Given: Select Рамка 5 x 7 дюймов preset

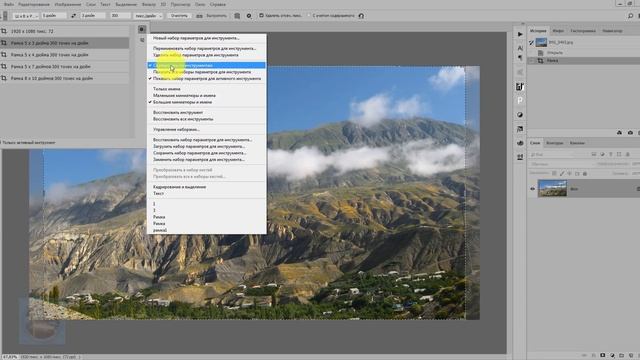Looking at the screenshot, I should [64, 66].
